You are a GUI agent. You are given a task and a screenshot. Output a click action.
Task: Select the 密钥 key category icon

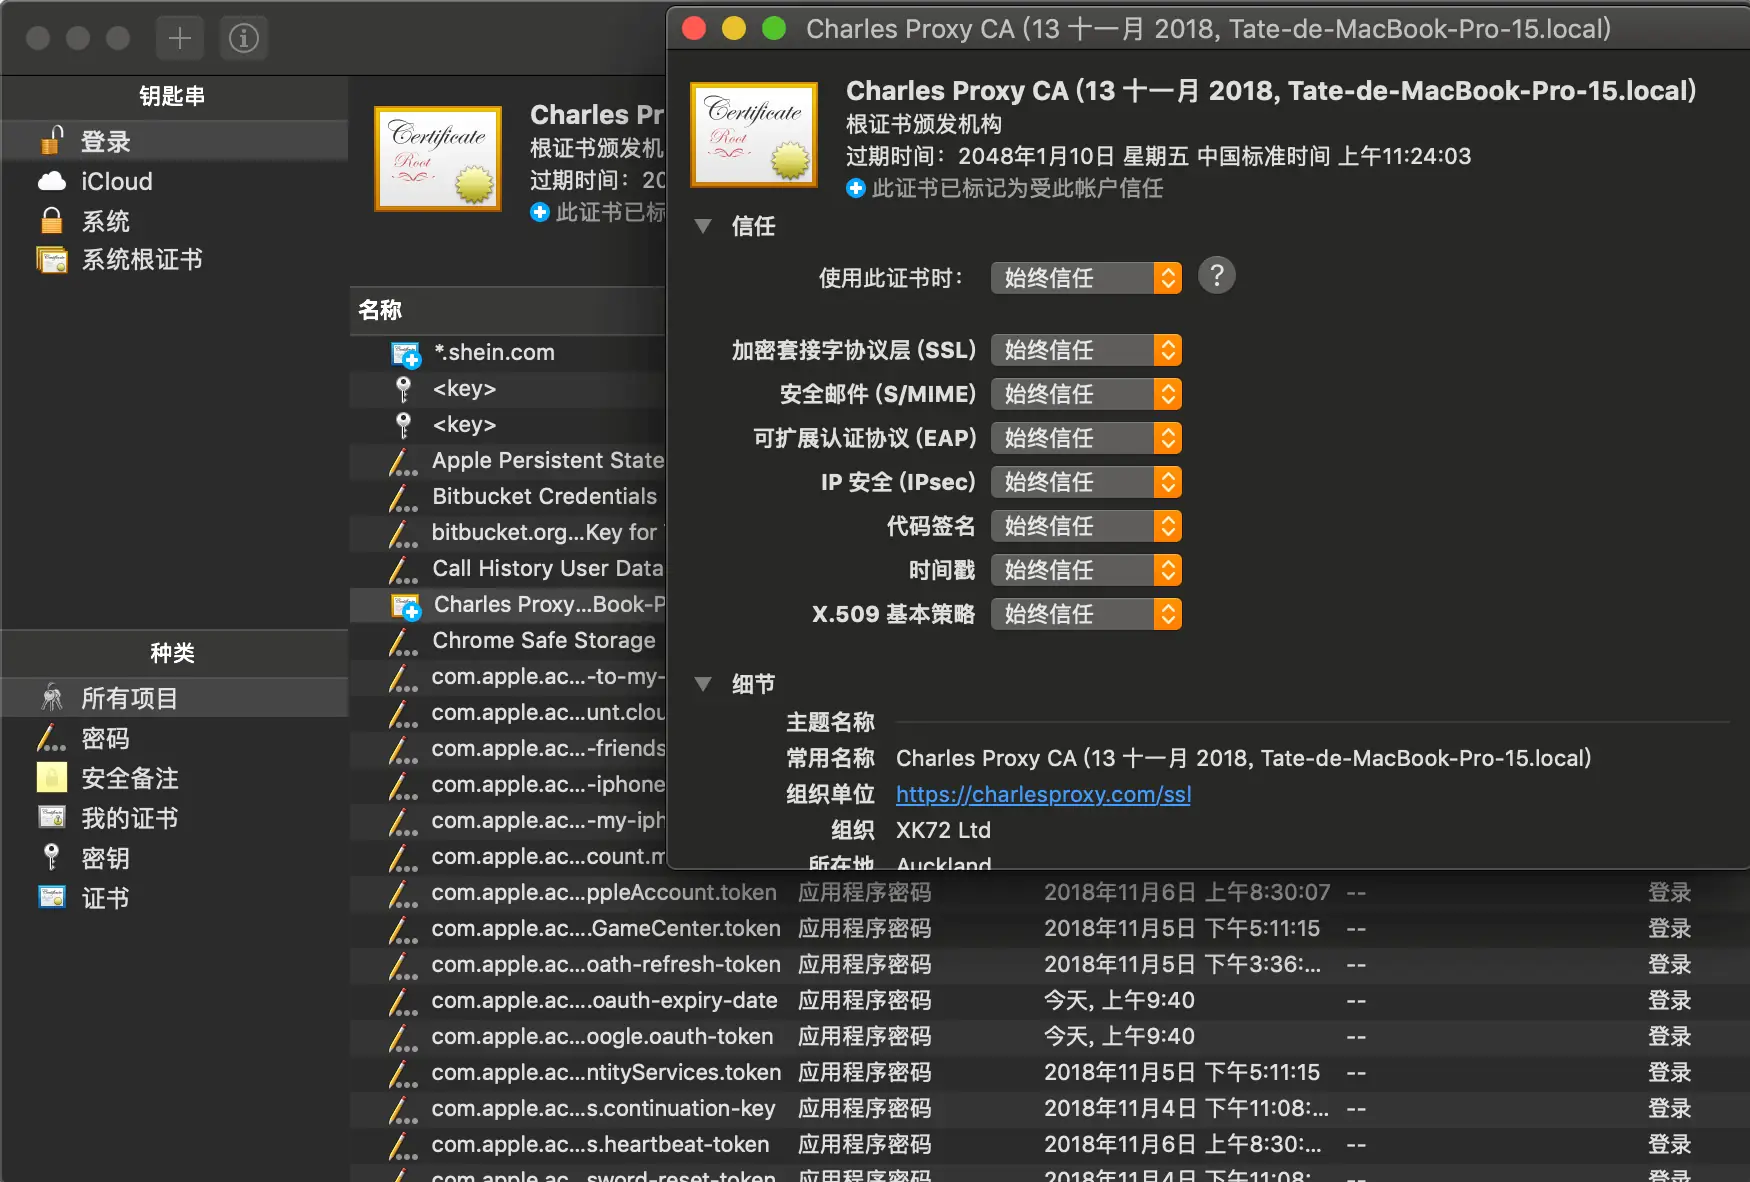(x=52, y=857)
